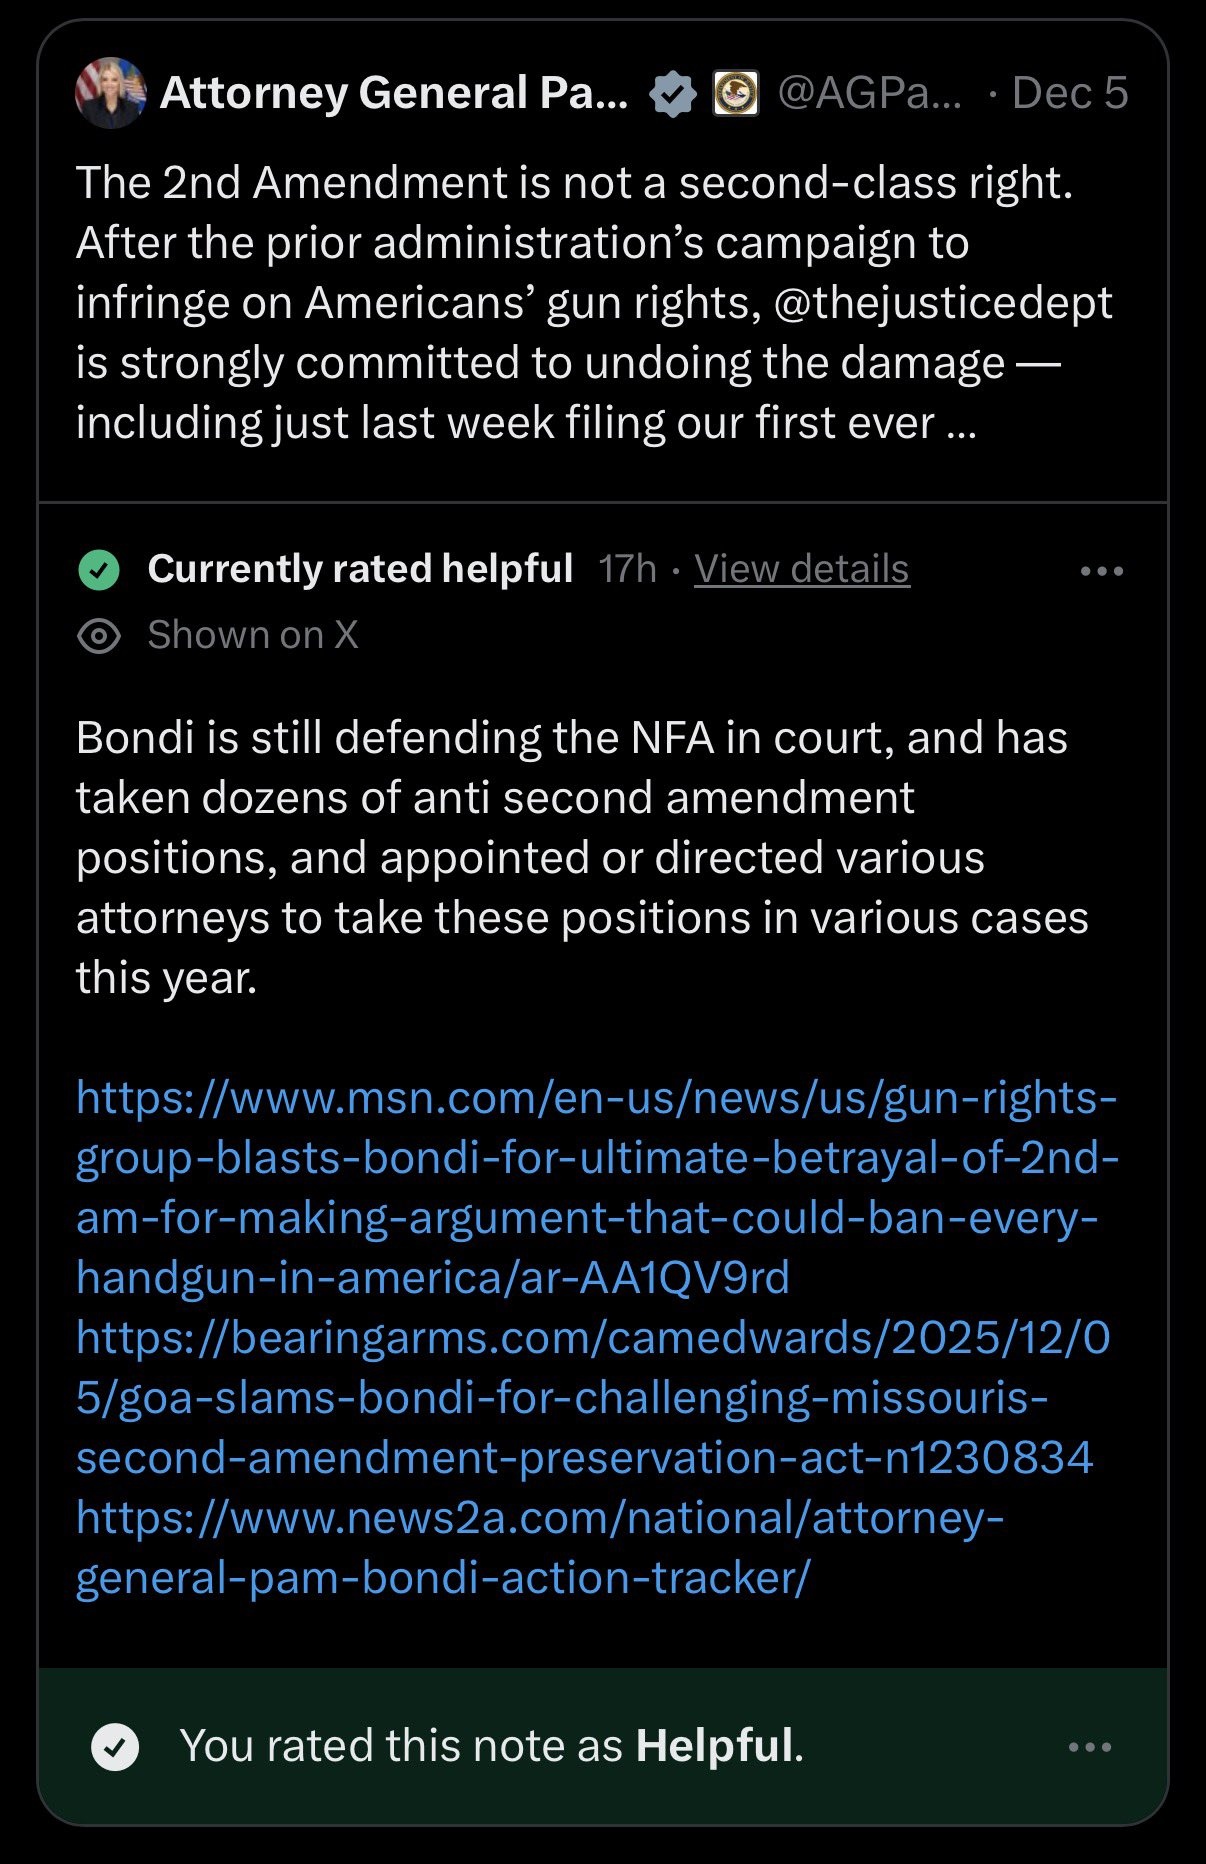Click the You rated this note Helpful banner
Viewport: 1206px width, 1864px height.
(492, 1746)
